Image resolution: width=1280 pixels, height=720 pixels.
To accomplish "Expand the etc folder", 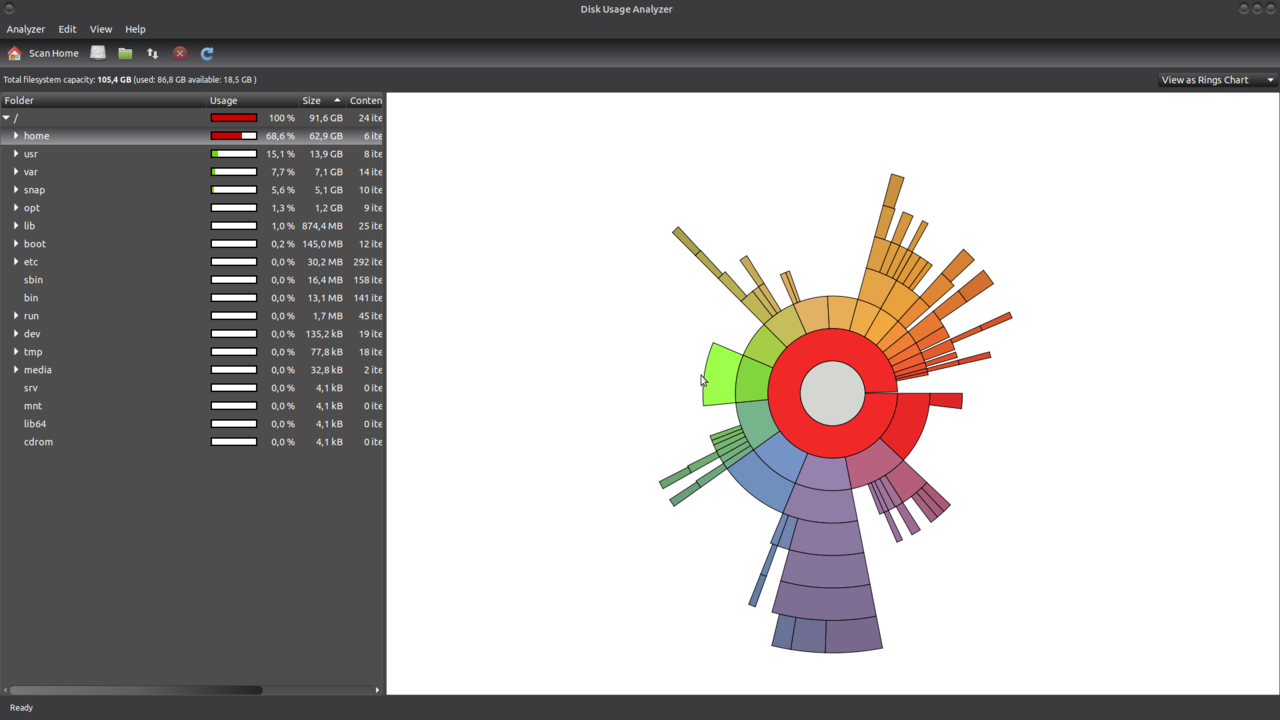I will pyautogui.click(x=16, y=262).
